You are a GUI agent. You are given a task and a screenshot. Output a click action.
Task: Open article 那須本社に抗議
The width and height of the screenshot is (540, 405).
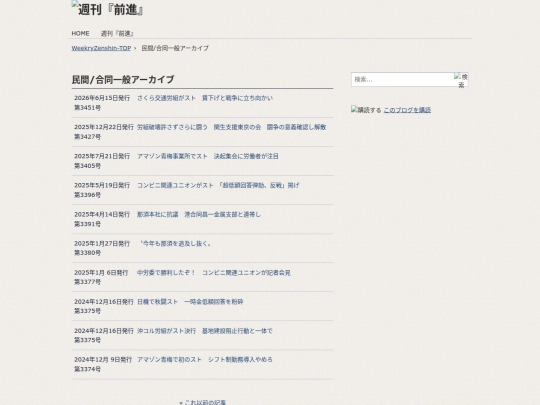pos(199,215)
